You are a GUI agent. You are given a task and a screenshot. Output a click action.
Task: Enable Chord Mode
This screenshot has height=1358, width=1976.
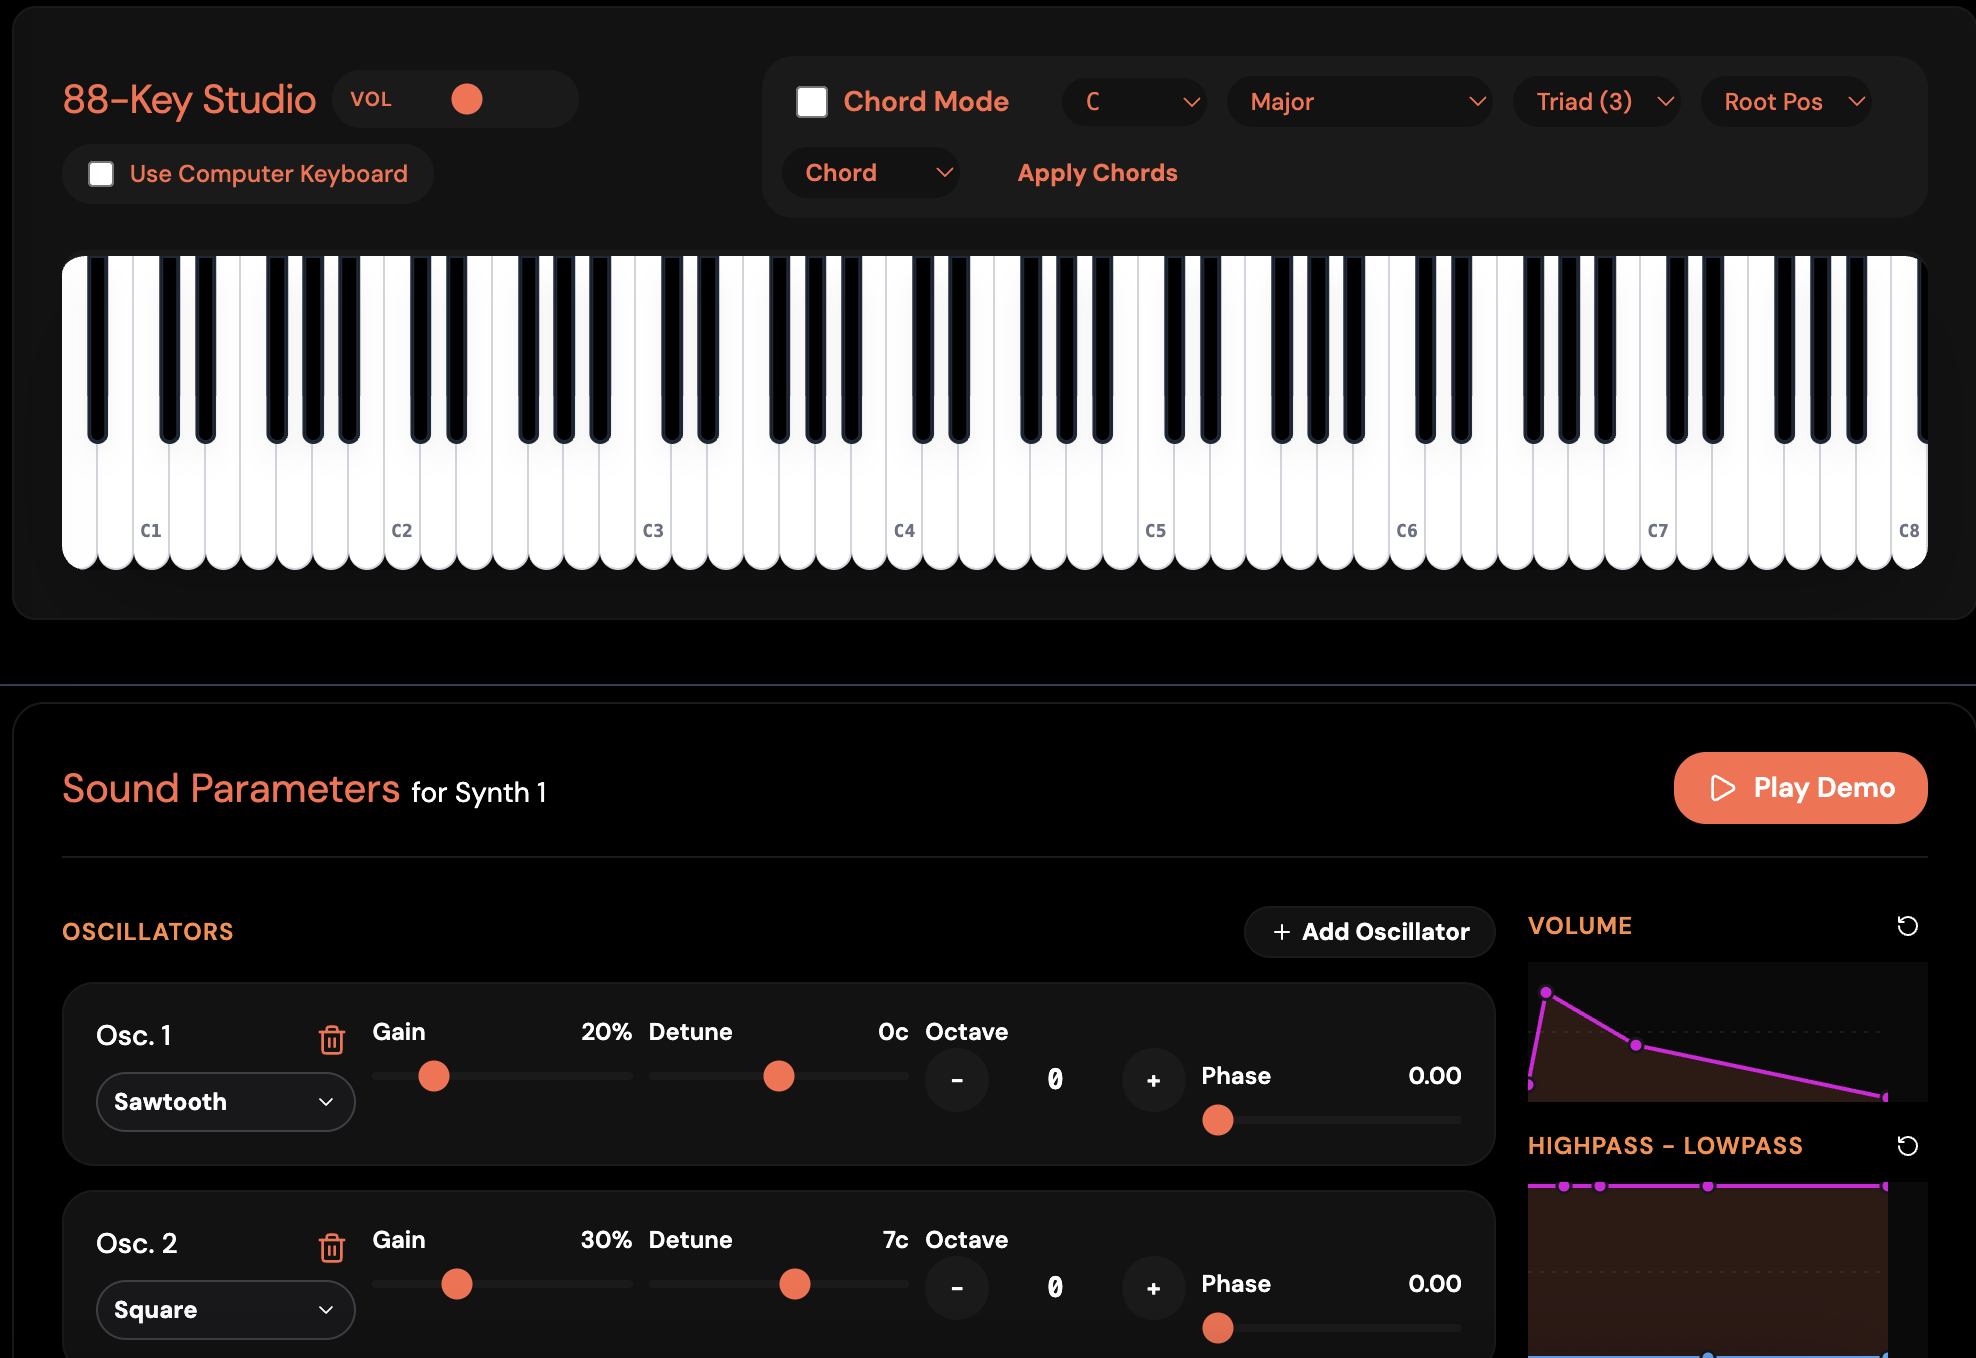(x=812, y=101)
